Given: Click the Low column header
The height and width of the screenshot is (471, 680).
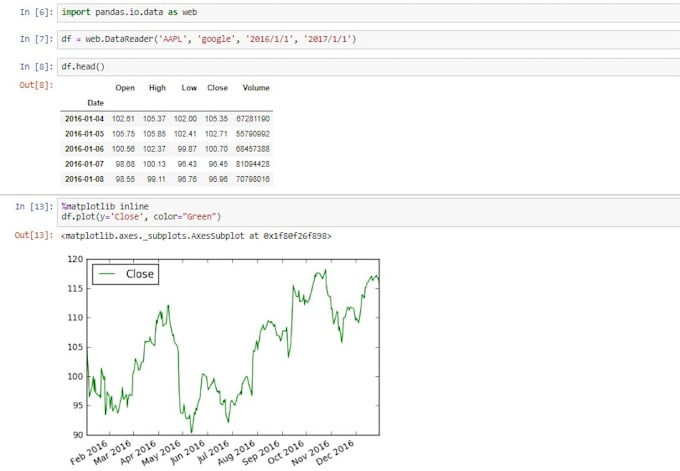Looking at the screenshot, I should coord(189,88).
